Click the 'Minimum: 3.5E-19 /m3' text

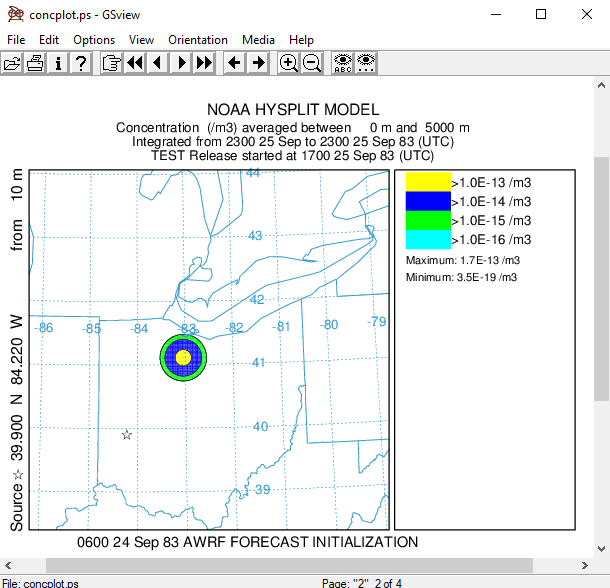(461, 277)
